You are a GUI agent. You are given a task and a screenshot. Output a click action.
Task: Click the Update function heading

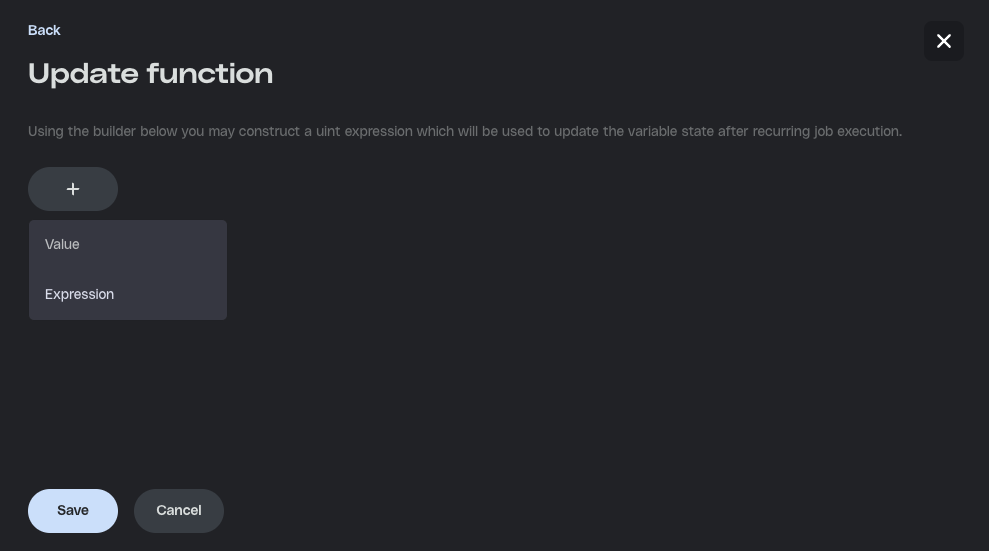150,74
